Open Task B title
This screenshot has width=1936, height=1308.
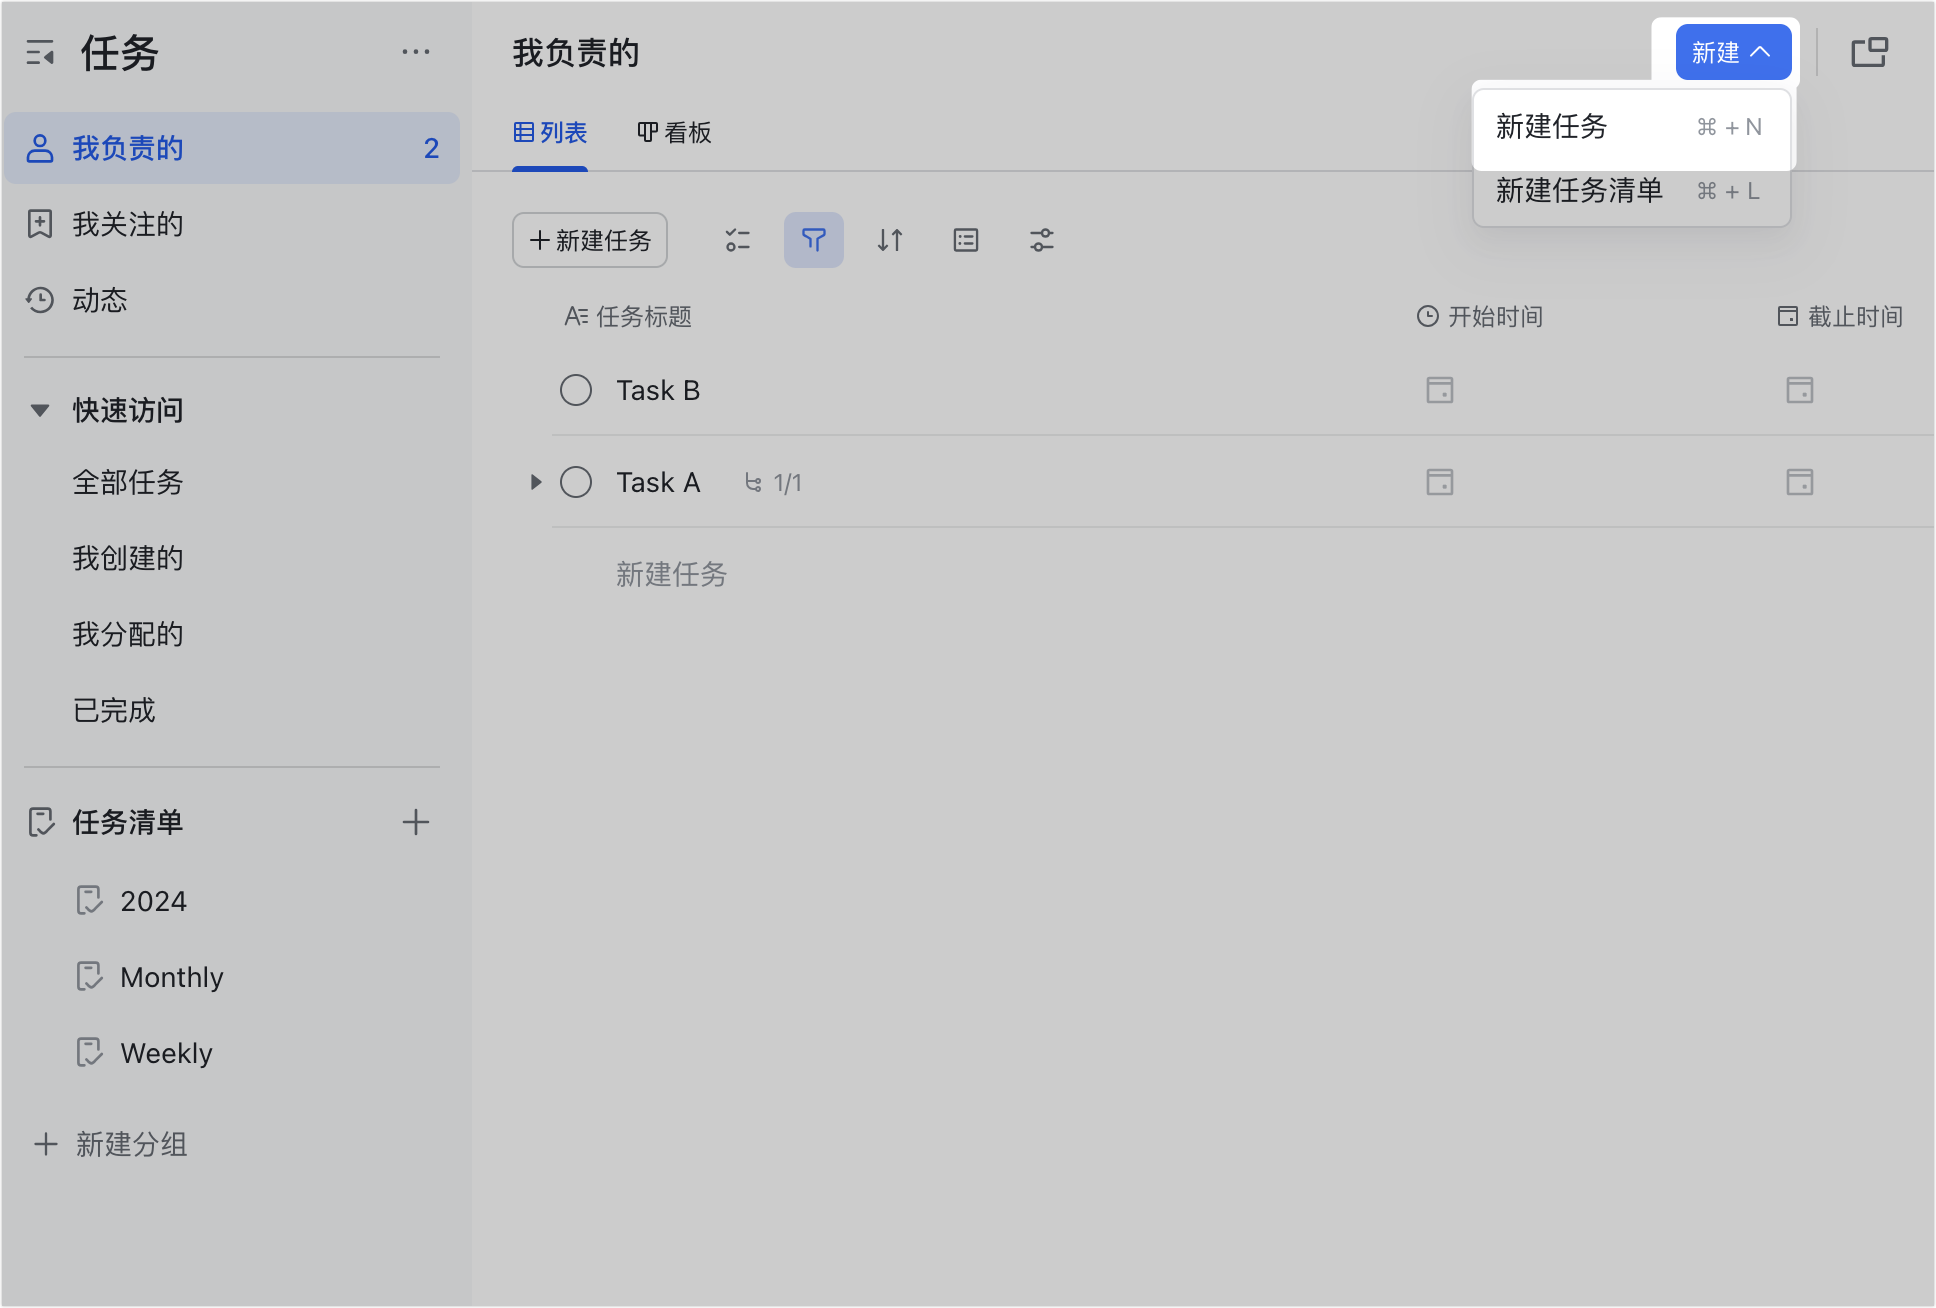coord(658,390)
